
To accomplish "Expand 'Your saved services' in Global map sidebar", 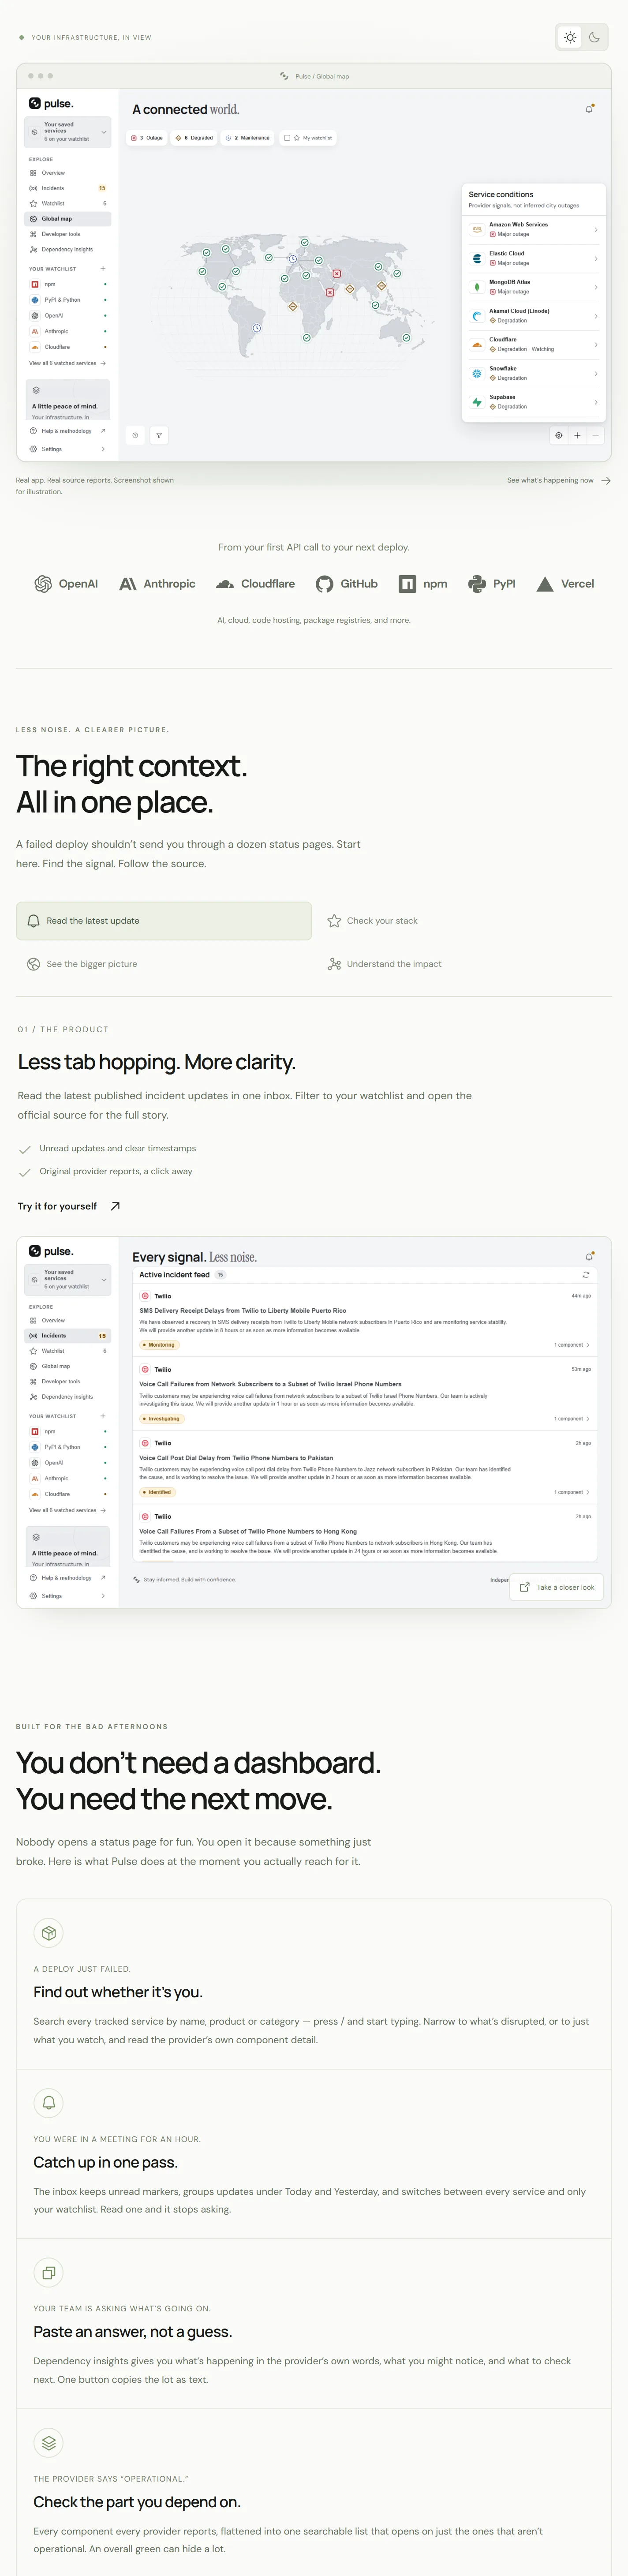I will [x=68, y=132].
